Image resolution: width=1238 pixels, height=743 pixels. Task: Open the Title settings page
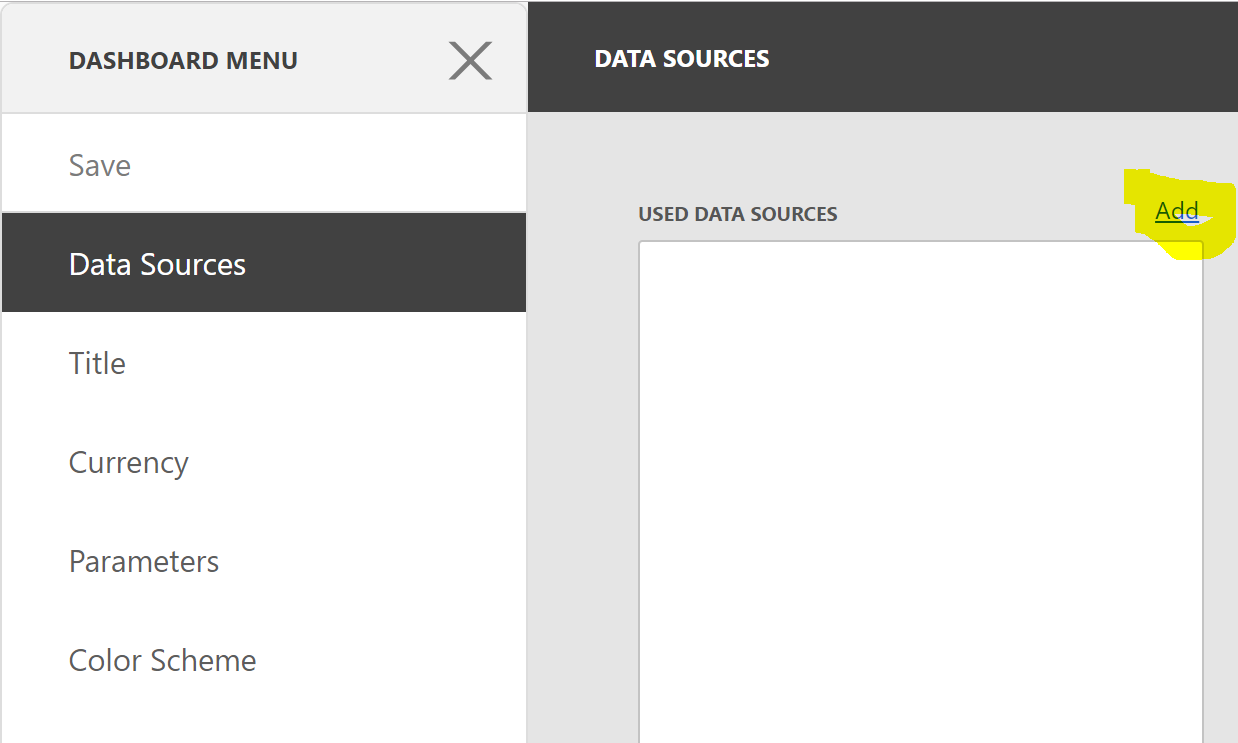pos(98,363)
